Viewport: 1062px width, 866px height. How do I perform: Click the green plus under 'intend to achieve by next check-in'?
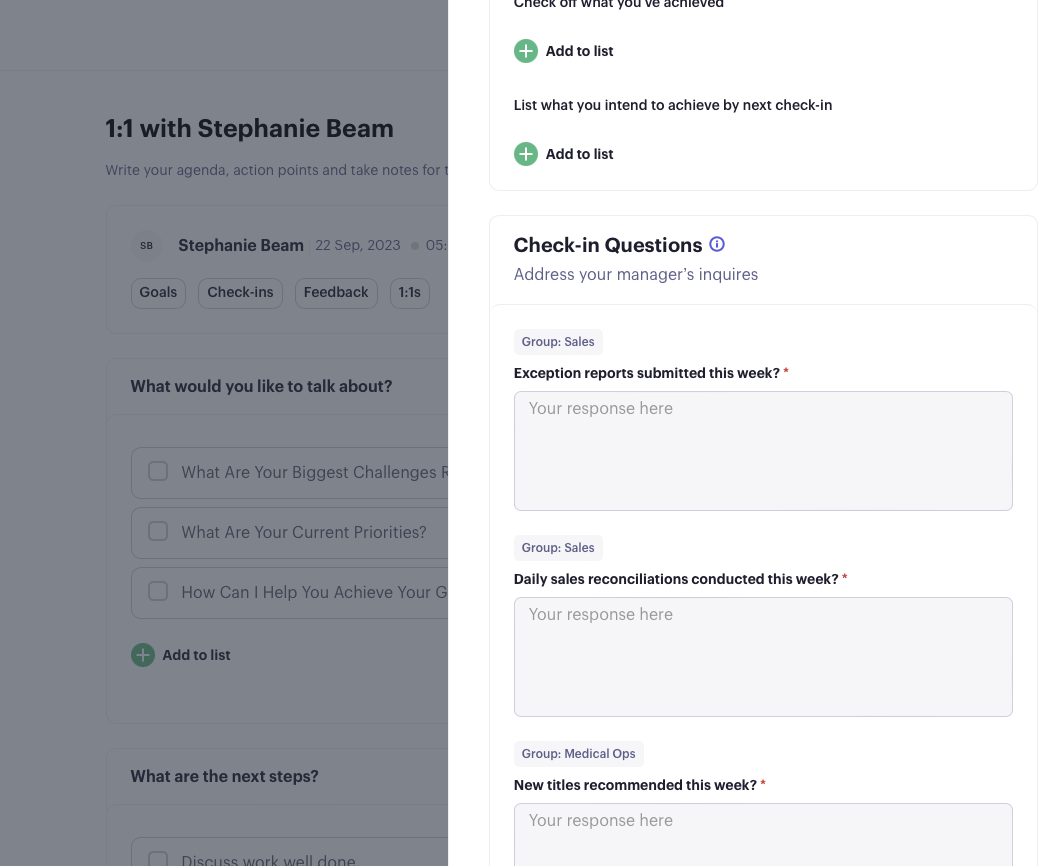click(x=526, y=154)
